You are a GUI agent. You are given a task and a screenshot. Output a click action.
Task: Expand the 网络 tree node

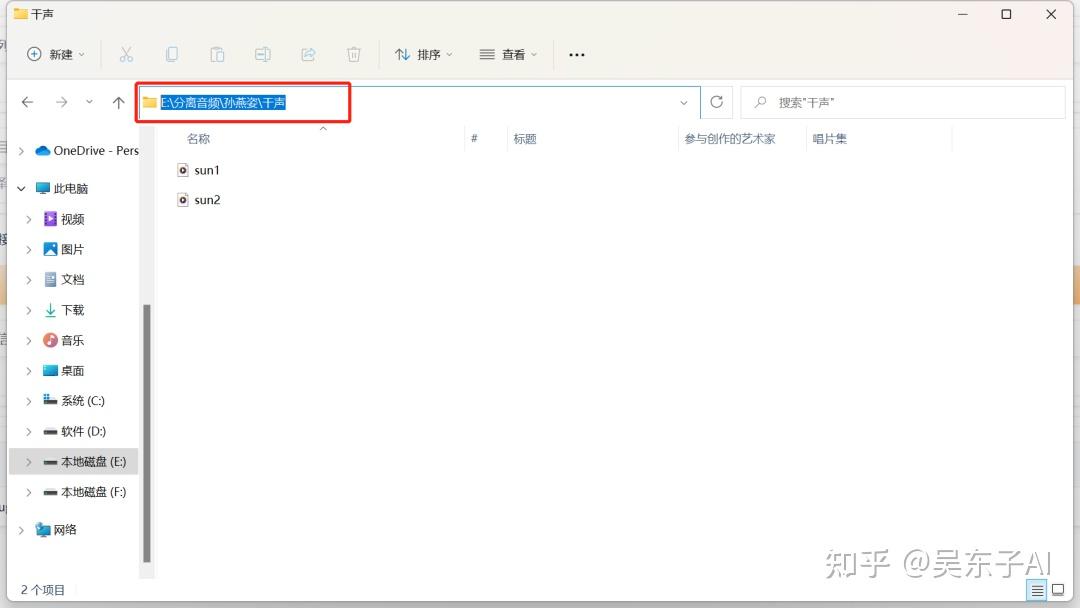click(21, 530)
